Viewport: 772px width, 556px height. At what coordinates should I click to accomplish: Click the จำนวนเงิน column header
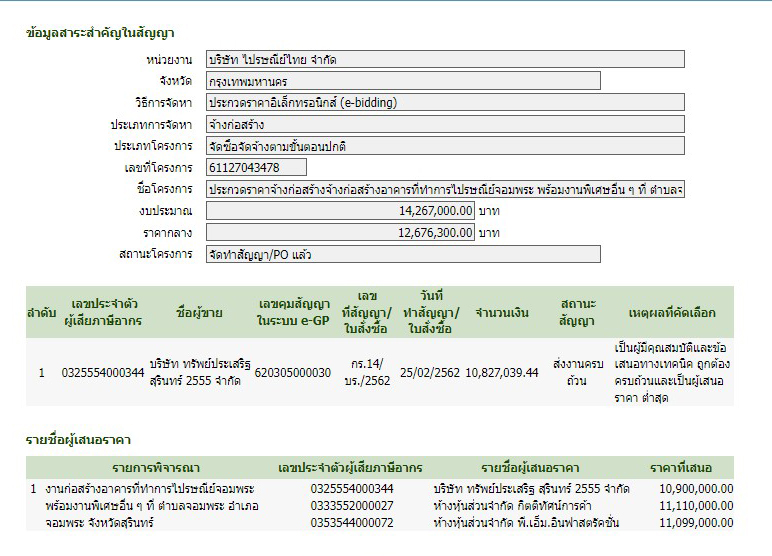502,312
